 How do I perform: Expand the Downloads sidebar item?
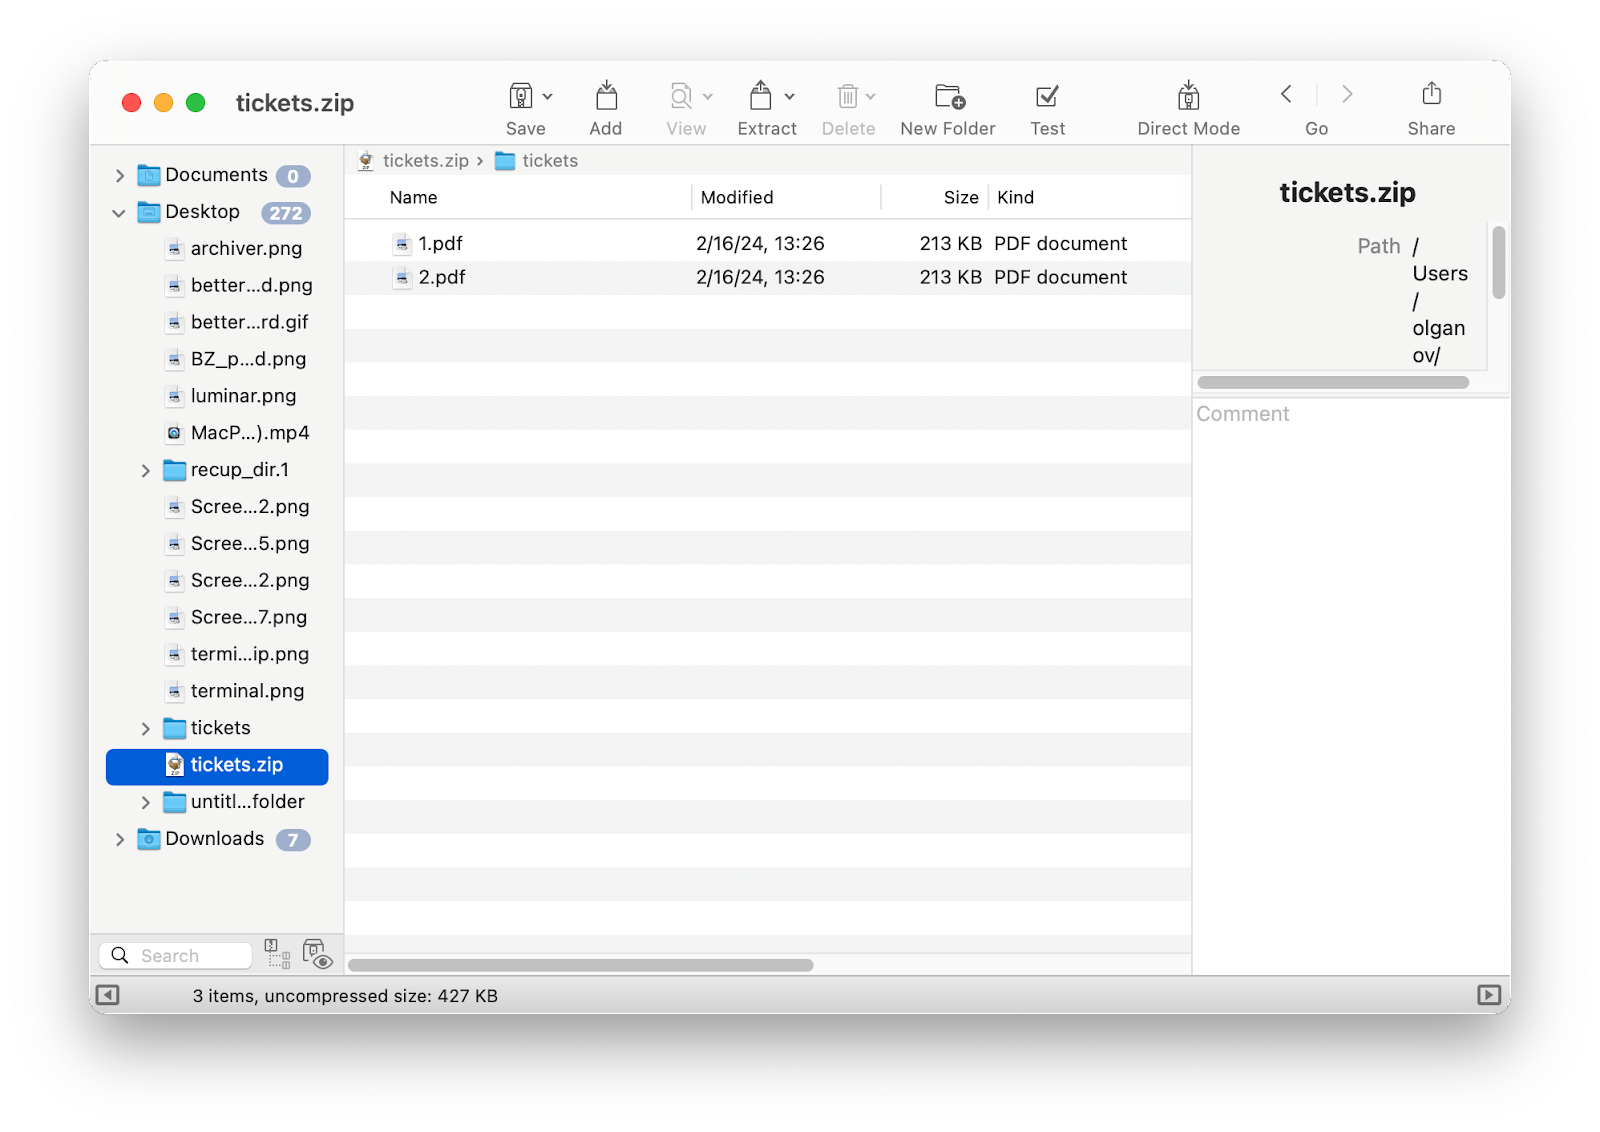point(120,839)
